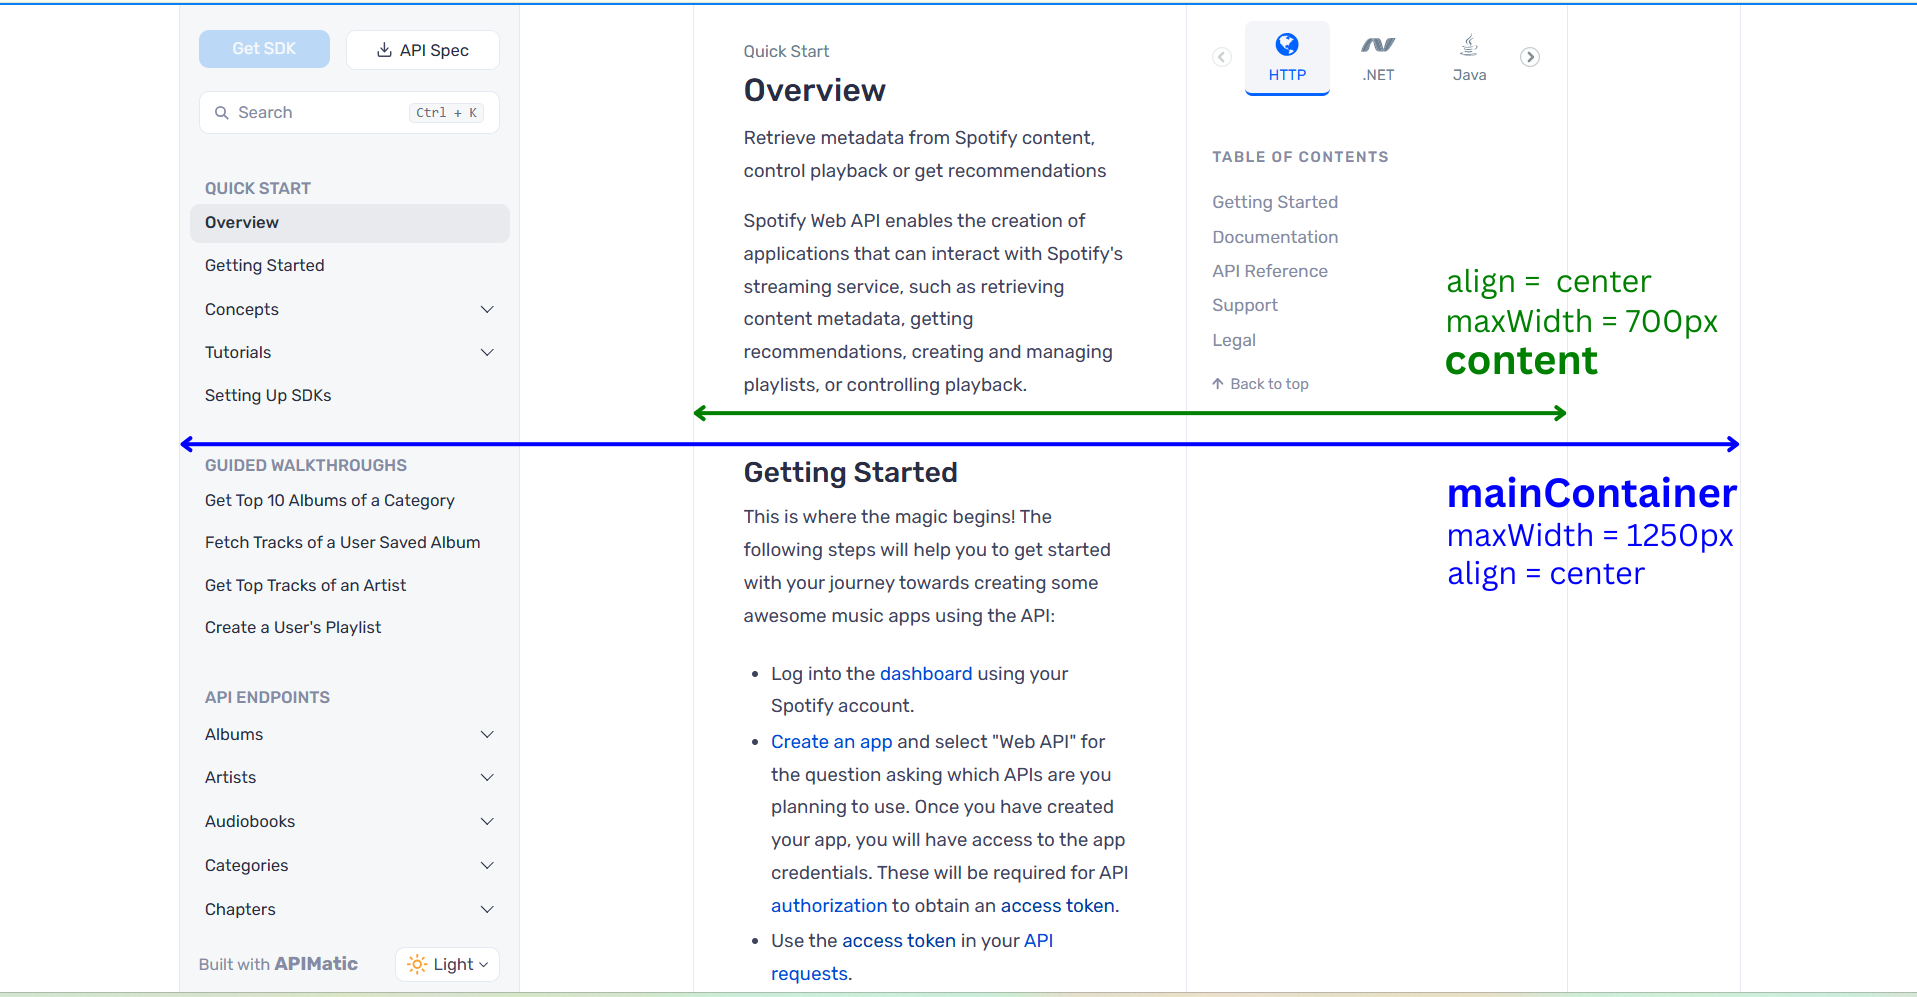This screenshot has height=997, width=1917.
Task: Select the HTTP language tab
Action: click(x=1287, y=58)
